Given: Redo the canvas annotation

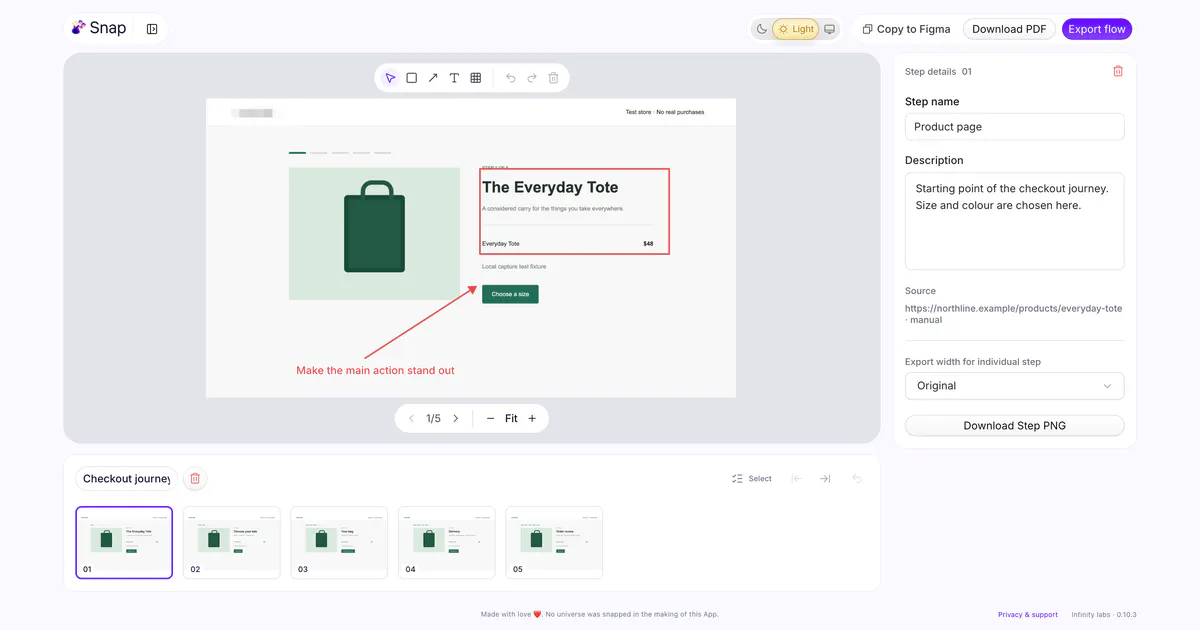Looking at the screenshot, I should pyautogui.click(x=532, y=78).
